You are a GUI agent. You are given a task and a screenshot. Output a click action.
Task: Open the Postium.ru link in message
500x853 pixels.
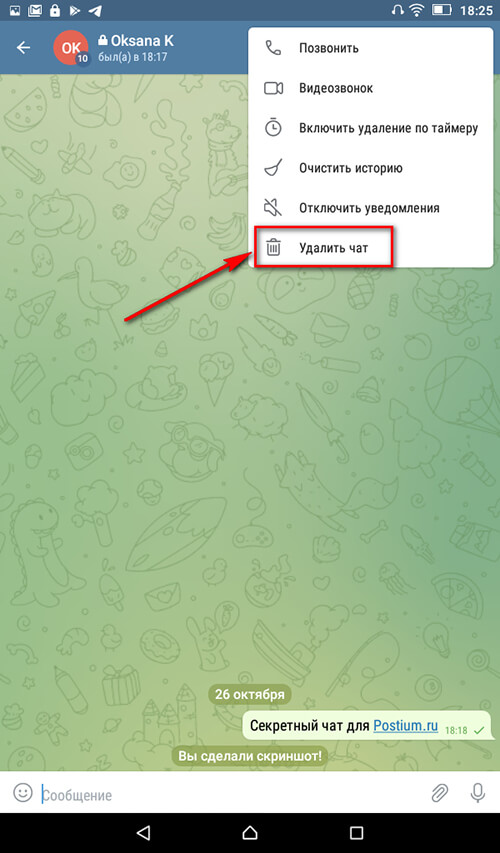point(405,725)
